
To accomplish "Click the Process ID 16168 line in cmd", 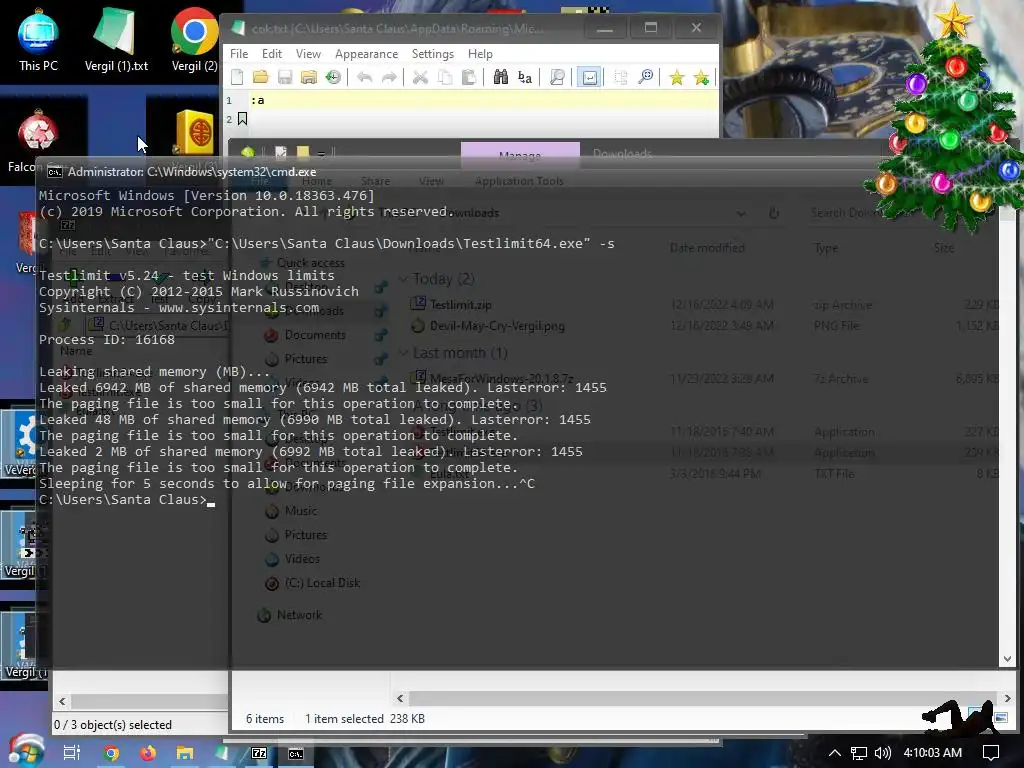I will (x=107, y=340).
